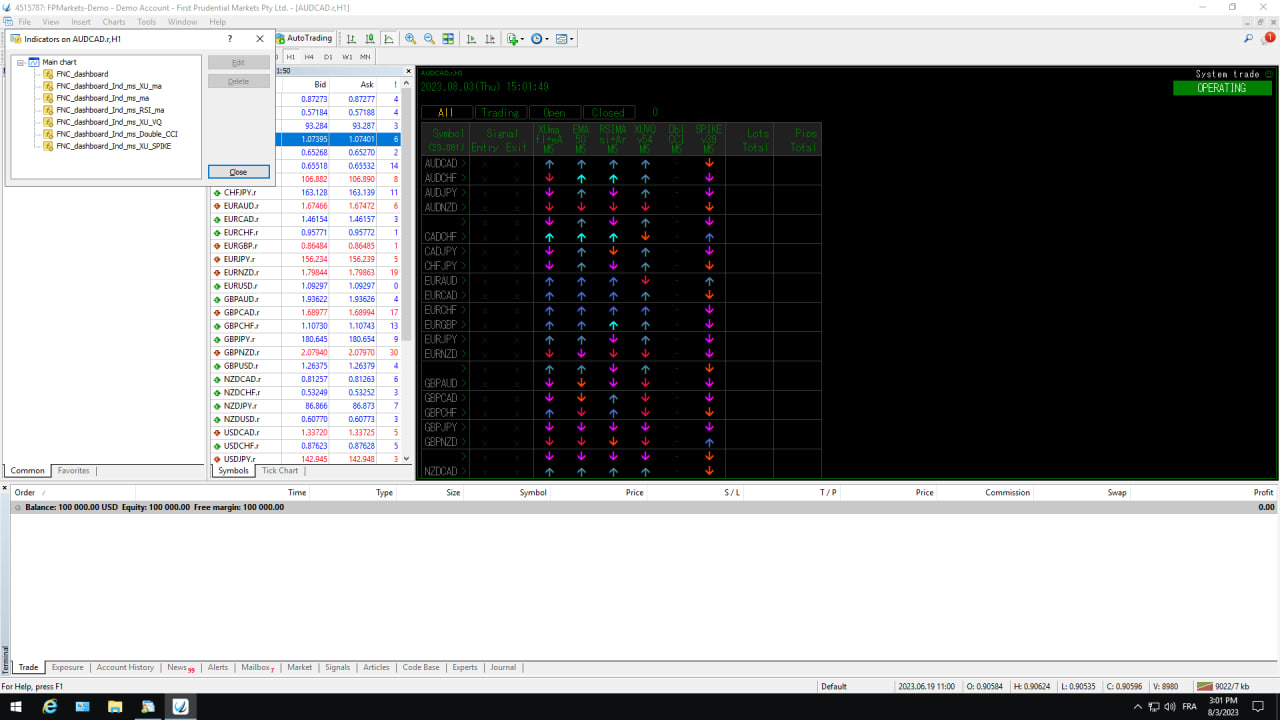Select FNC_dashboard_Ind_ms_RSI_ma indicator
The width and height of the screenshot is (1280, 720).
(x=110, y=110)
